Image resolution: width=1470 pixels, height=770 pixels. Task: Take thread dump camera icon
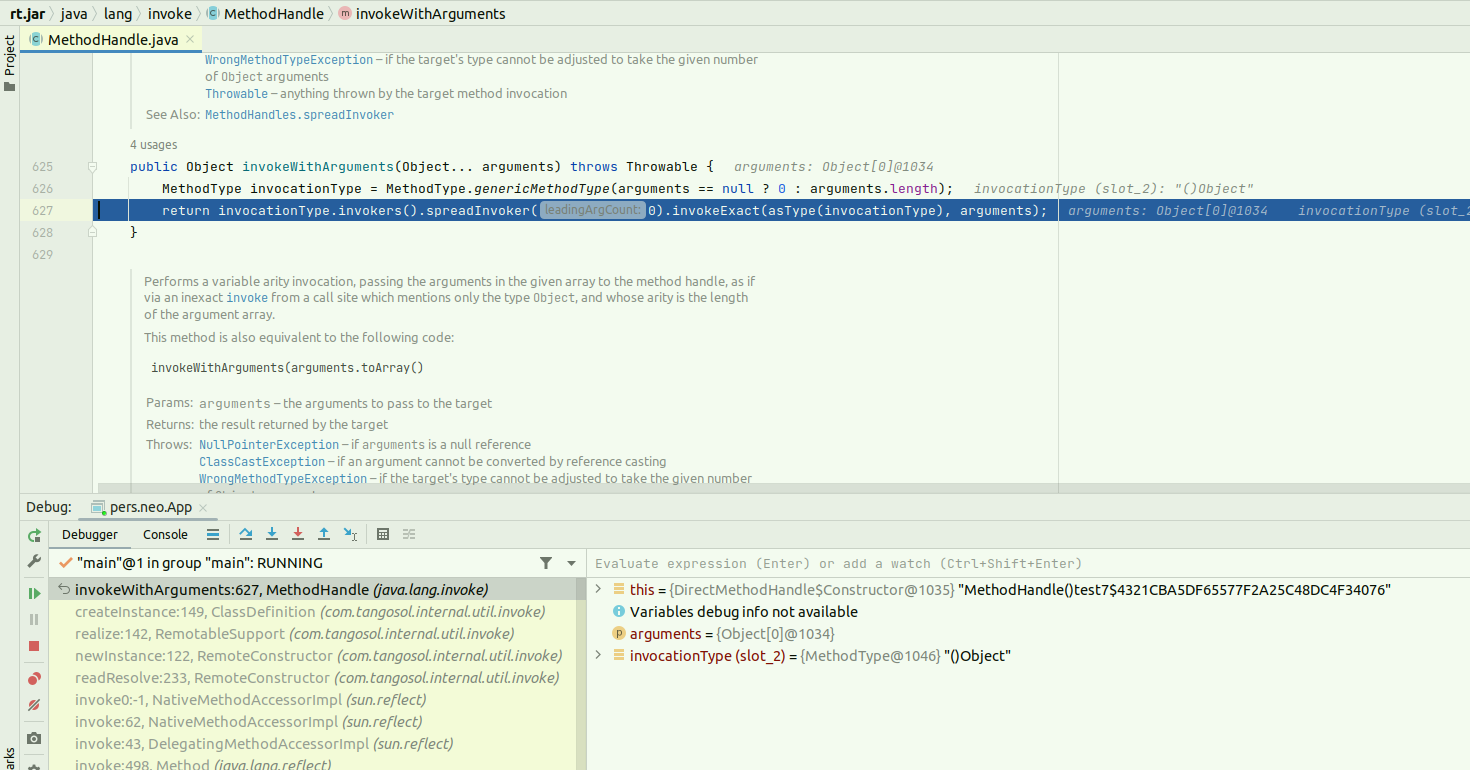coord(34,738)
